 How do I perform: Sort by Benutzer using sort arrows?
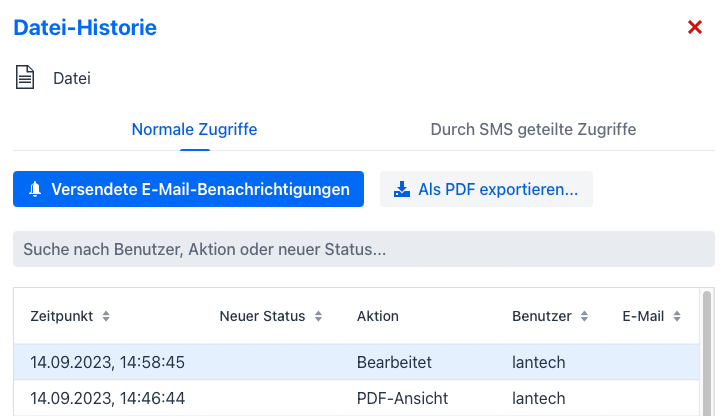[x=582, y=316]
